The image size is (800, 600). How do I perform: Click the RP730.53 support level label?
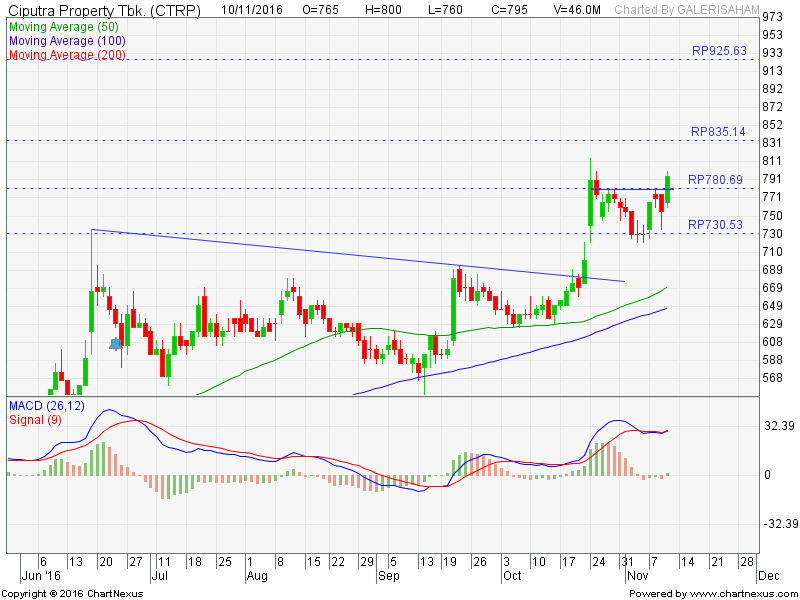click(715, 225)
